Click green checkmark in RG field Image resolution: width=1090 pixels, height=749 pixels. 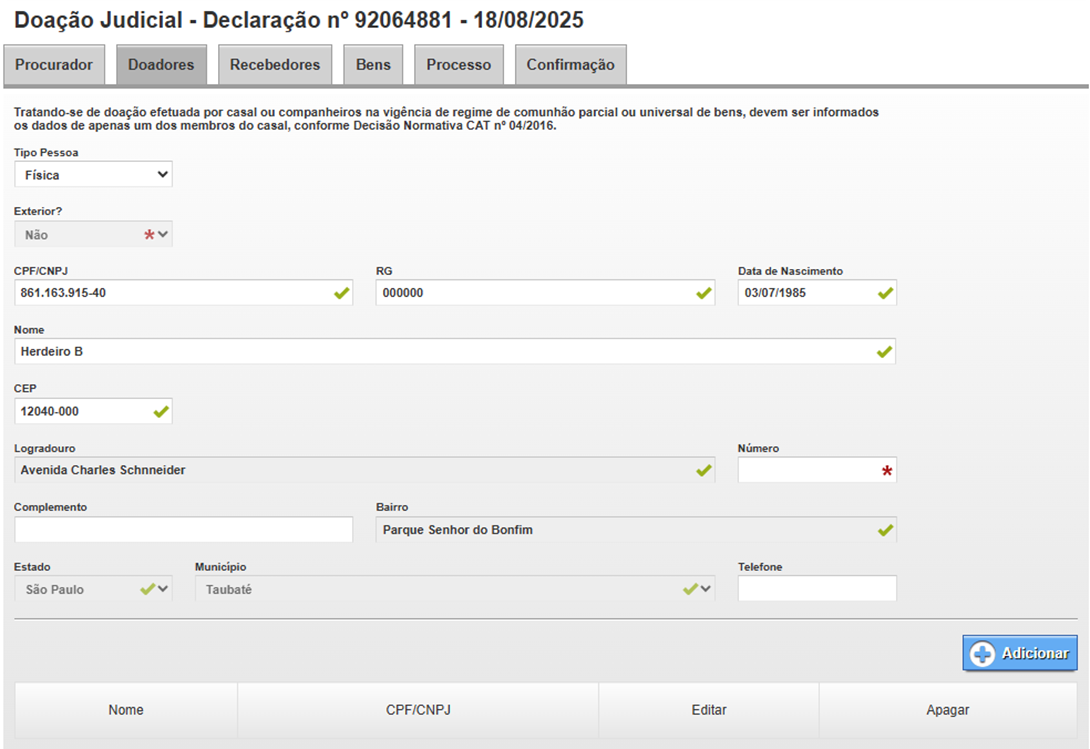pyautogui.click(x=704, y=293)
